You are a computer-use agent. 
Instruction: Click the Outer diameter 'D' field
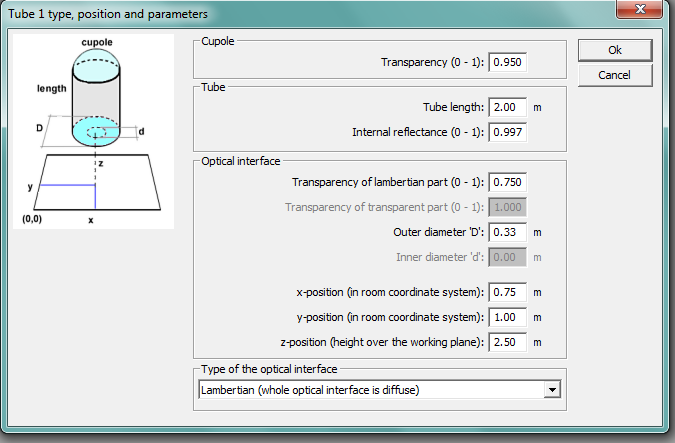coord(508,232)
